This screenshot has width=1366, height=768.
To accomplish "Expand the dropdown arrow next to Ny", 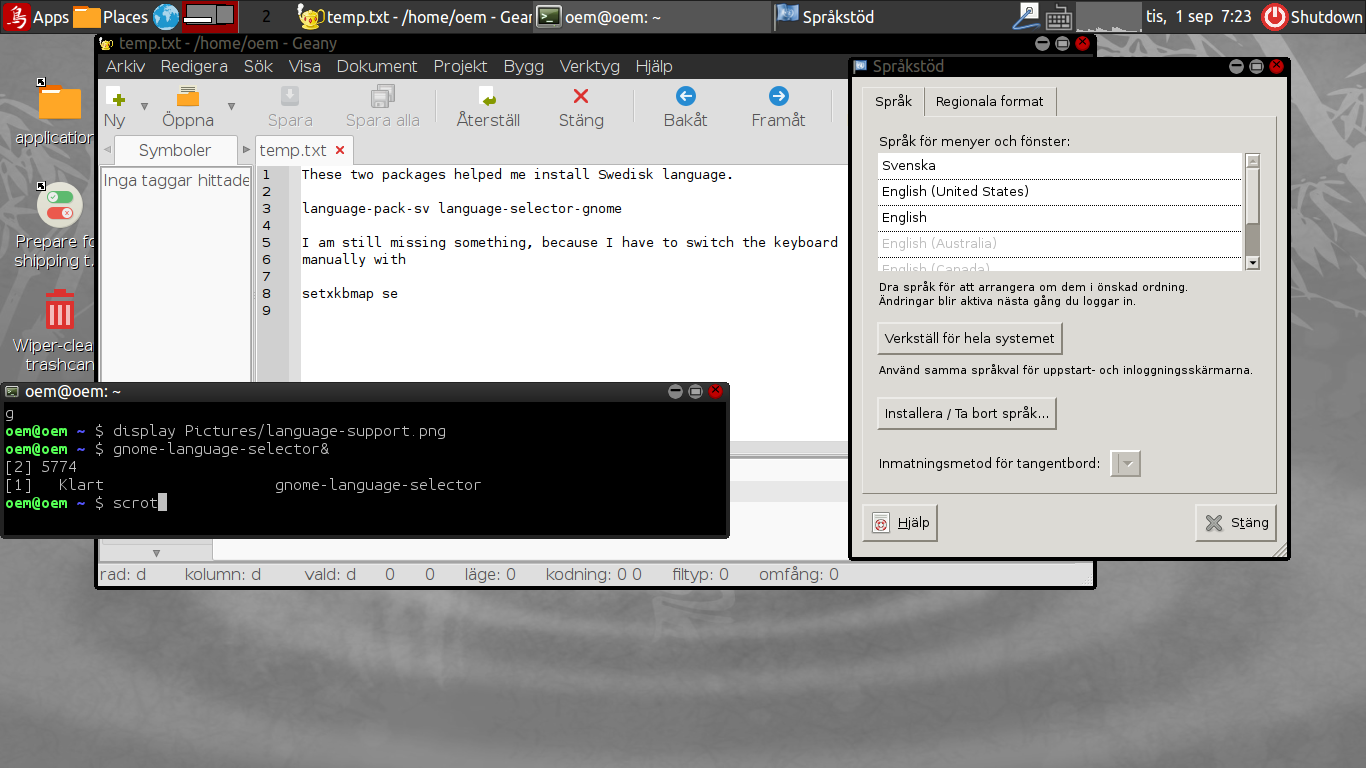I will click(x=144, y=106).
